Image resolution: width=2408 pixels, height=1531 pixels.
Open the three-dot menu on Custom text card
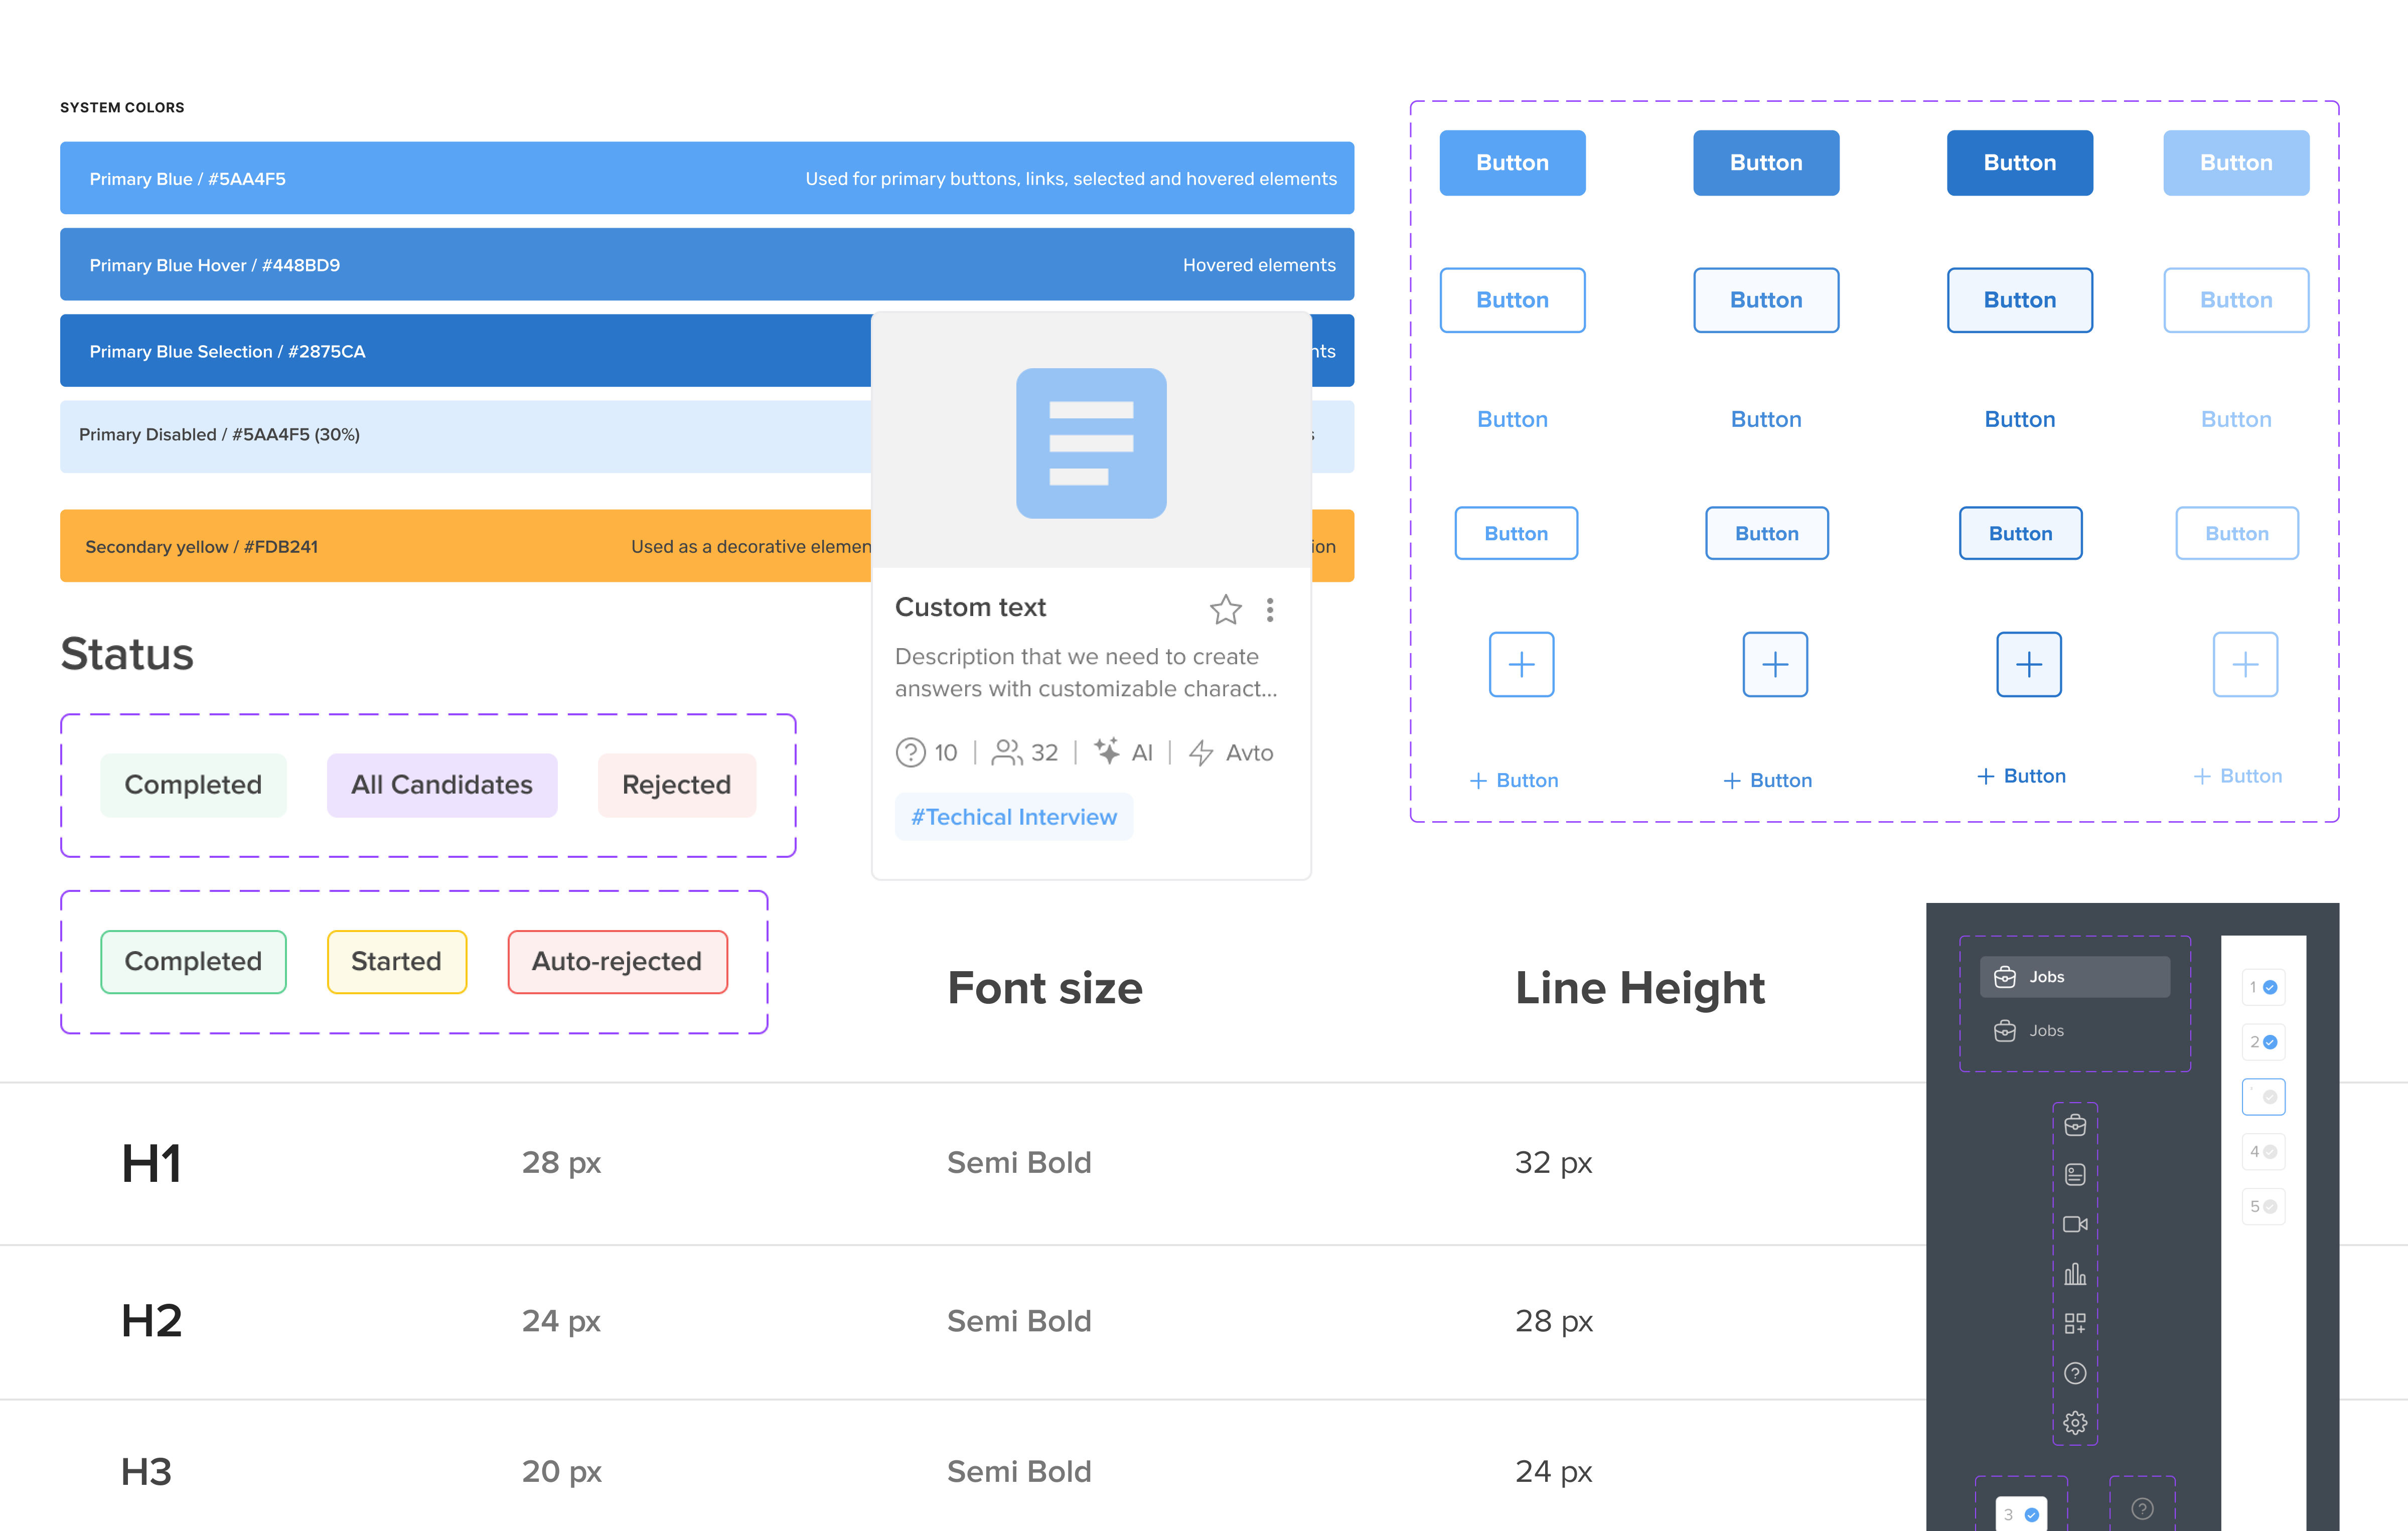coord(1270,609)
